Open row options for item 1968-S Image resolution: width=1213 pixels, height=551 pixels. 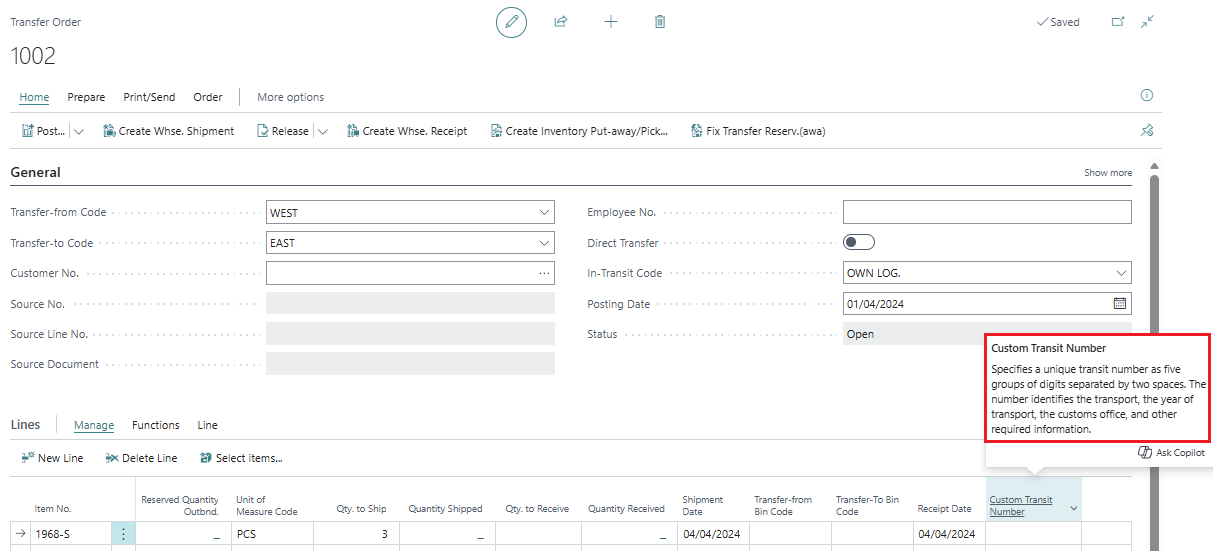(x=123, y=534)
